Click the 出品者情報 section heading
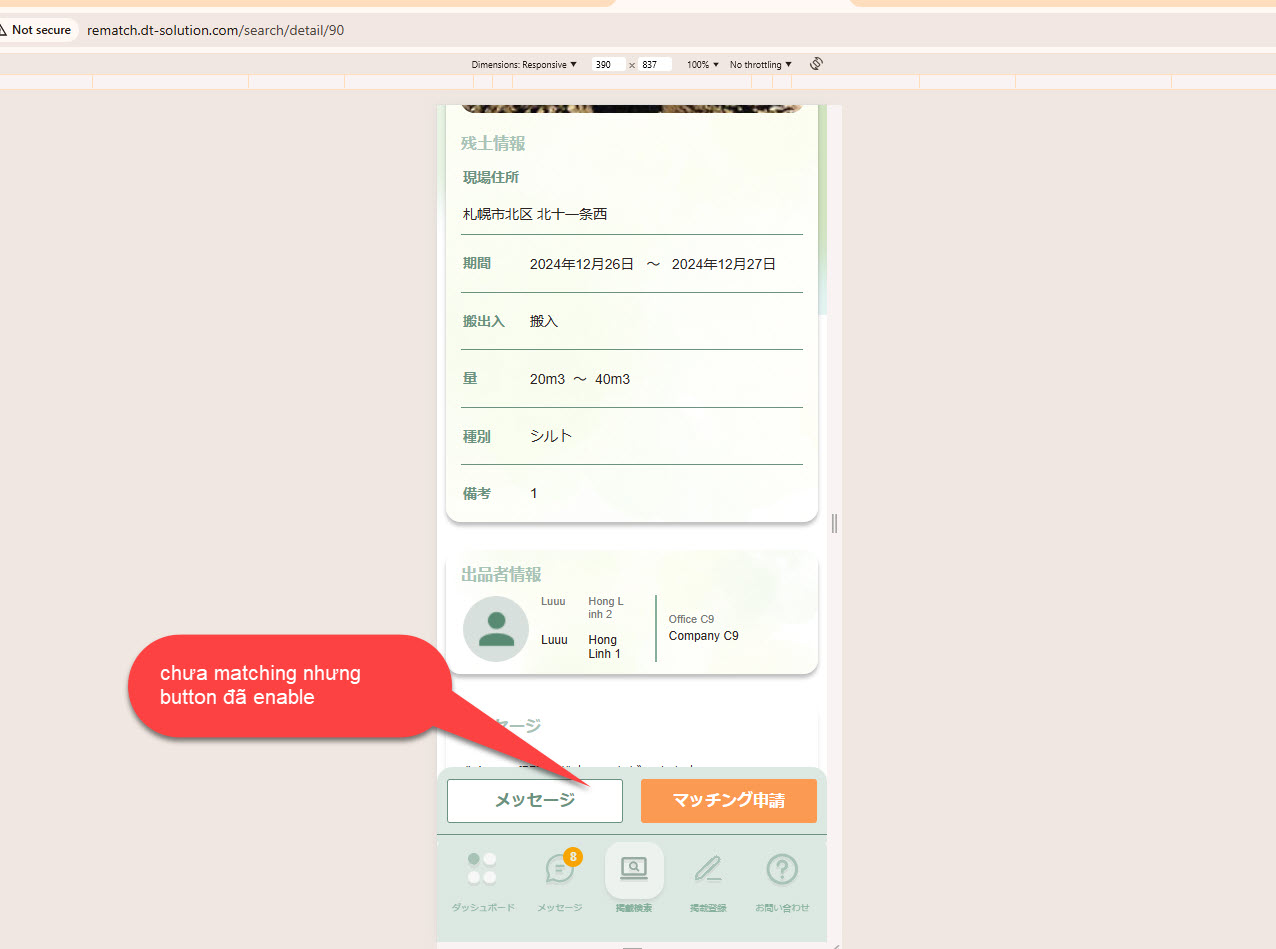 (501, 575)
